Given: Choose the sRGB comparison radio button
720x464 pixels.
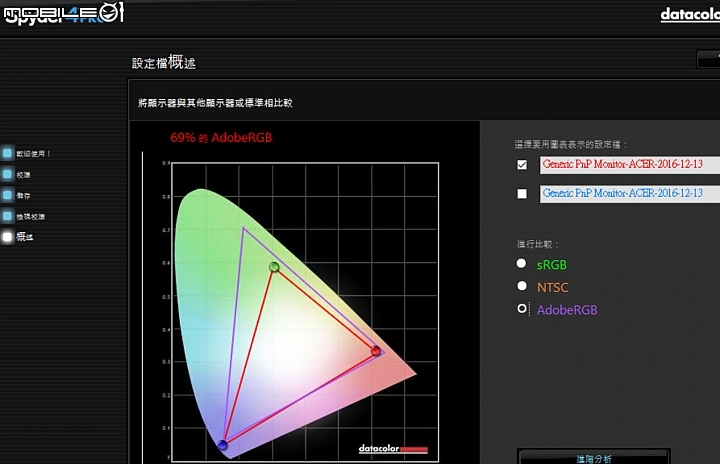Looking at the screenshot, I should tap(521, 264).
